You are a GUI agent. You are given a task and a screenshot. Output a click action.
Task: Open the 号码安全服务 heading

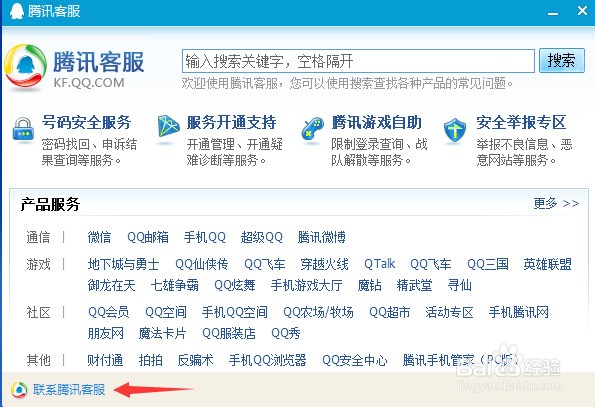[x=87, y=123]
